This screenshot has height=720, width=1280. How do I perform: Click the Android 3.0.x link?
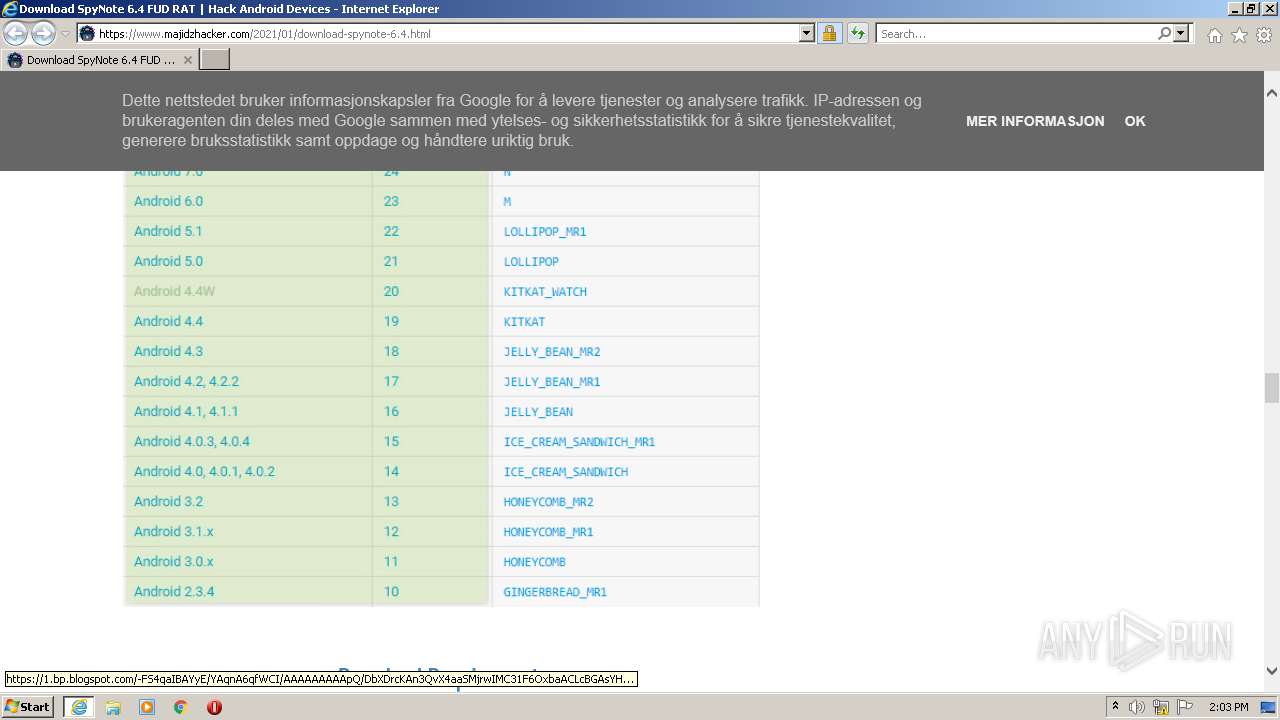coord(173,561)
